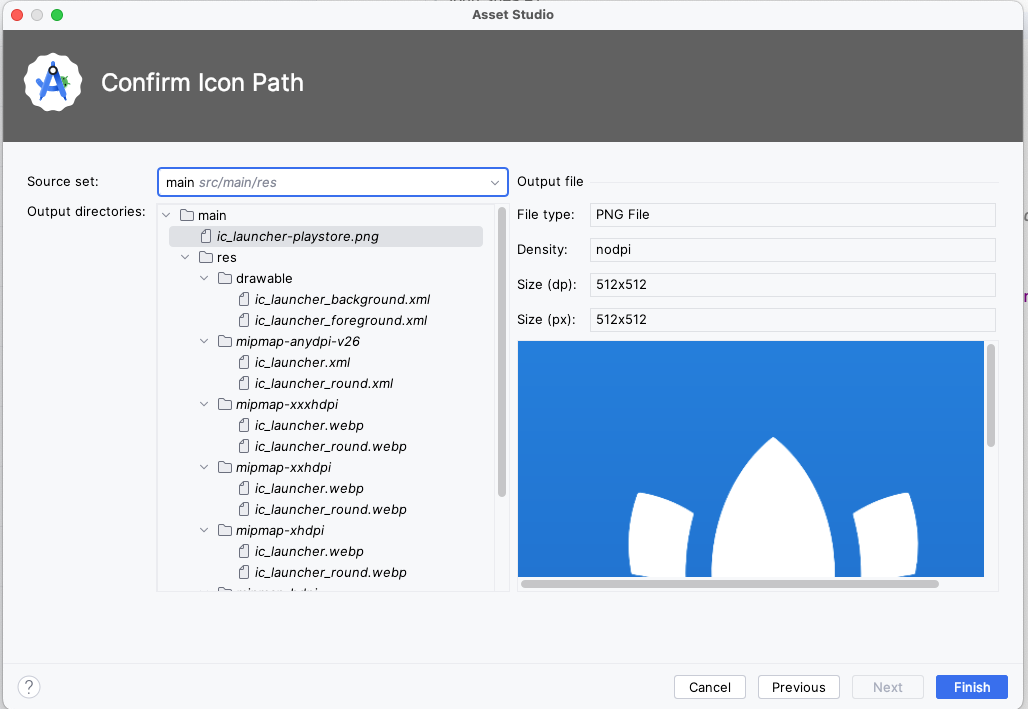
Task: Click the launcher icon preview image
Action: tap(750, 458)
